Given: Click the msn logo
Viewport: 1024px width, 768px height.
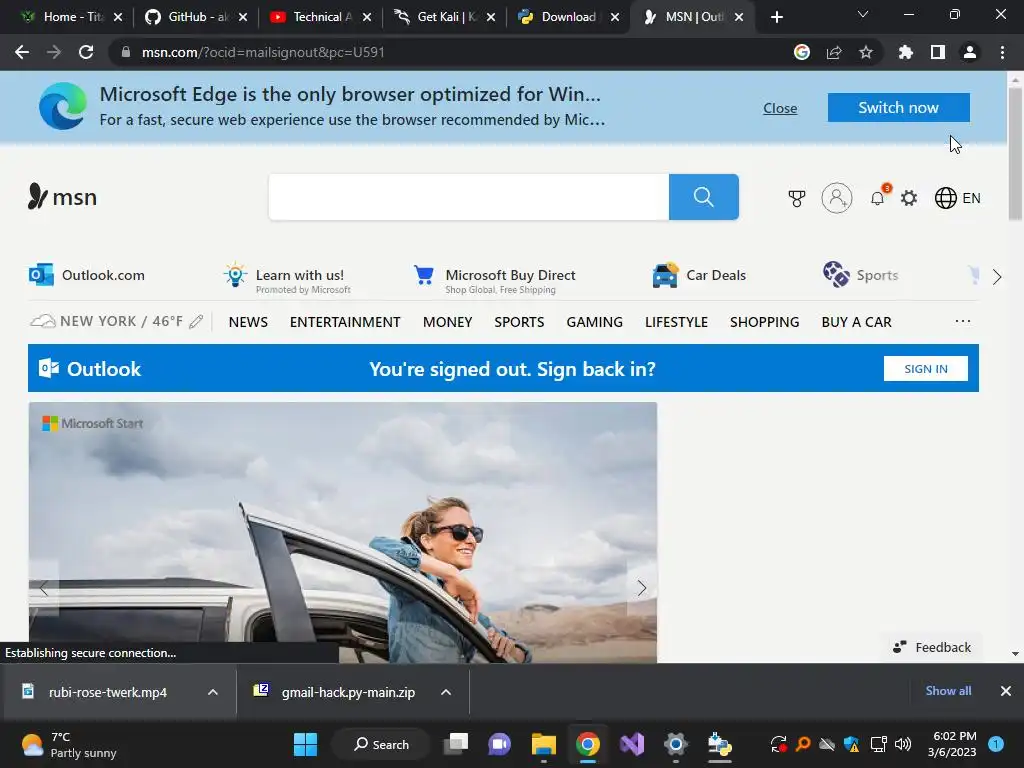Looking at the screenshot, I should [x=62, y=197].
